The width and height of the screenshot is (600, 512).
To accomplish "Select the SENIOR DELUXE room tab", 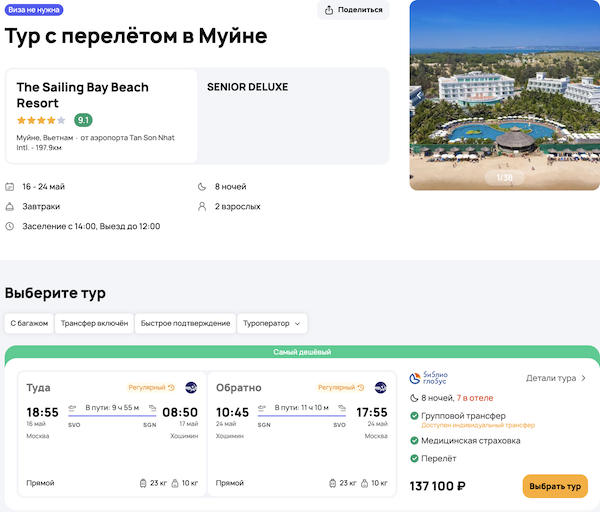I will click(247, 87).
